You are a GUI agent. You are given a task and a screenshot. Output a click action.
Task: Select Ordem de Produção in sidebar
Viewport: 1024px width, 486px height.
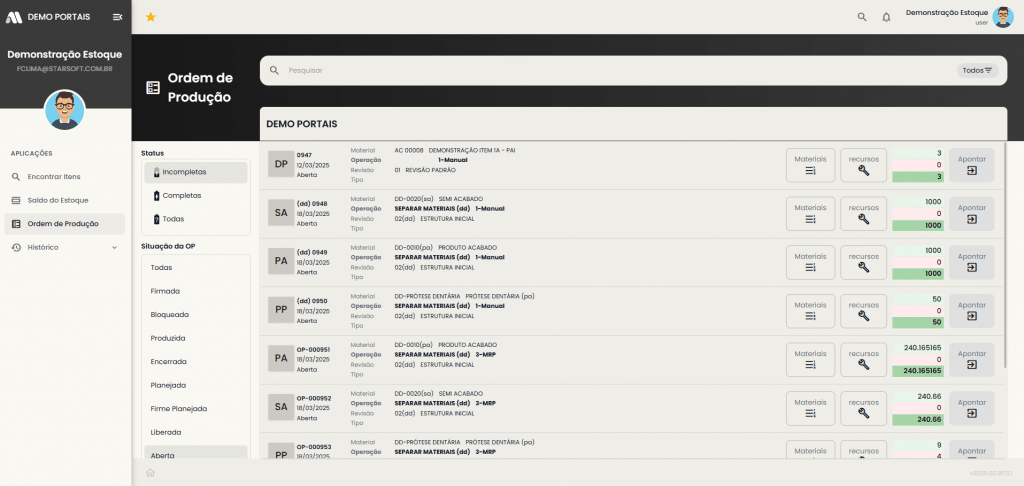65,224
